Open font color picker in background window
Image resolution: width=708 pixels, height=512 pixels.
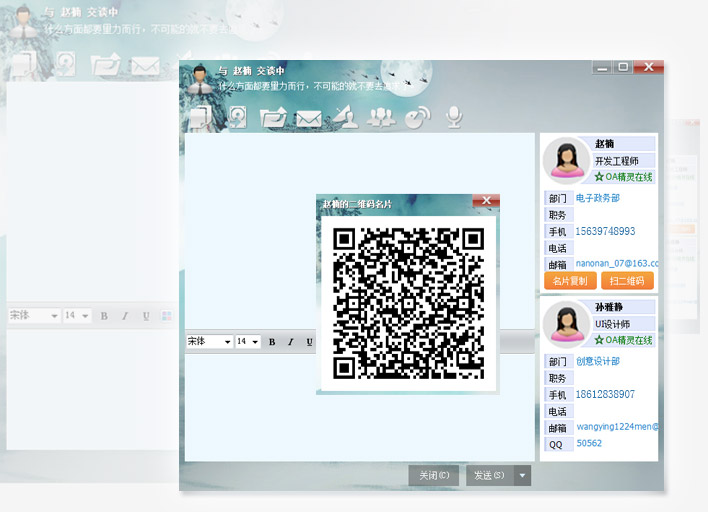167,316
